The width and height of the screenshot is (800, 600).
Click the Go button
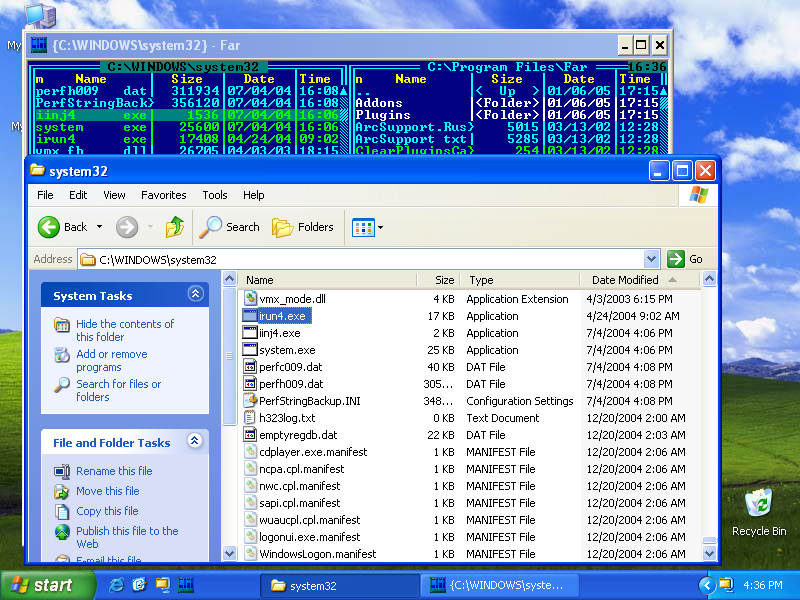(x=685, y=259)
